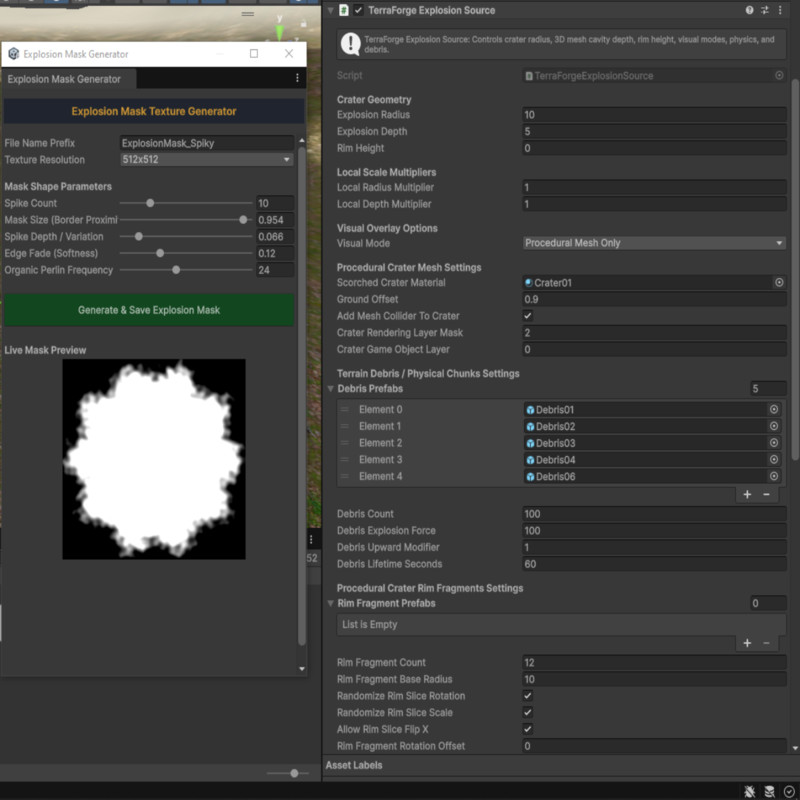This screenshot has width=800, height=800.
Task: Open the scene panel vertical dots menu
Action: [311, 540]
